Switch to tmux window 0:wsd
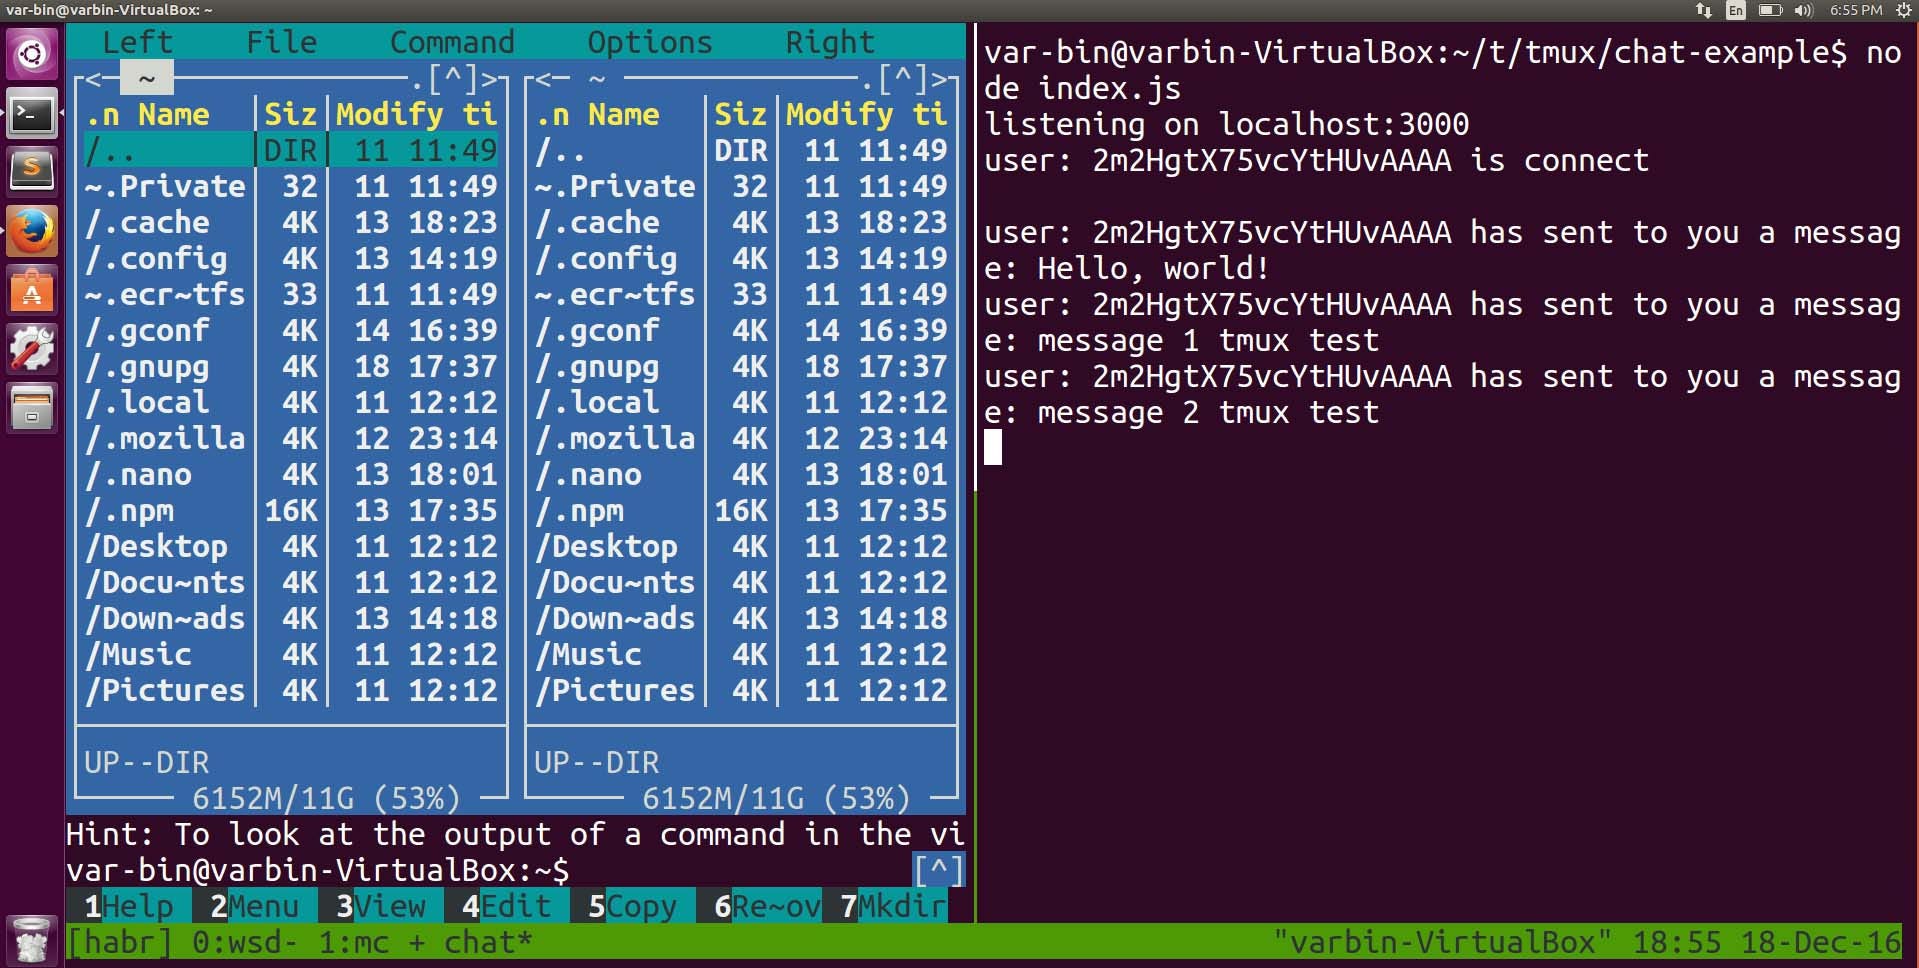 pos(245,942)
